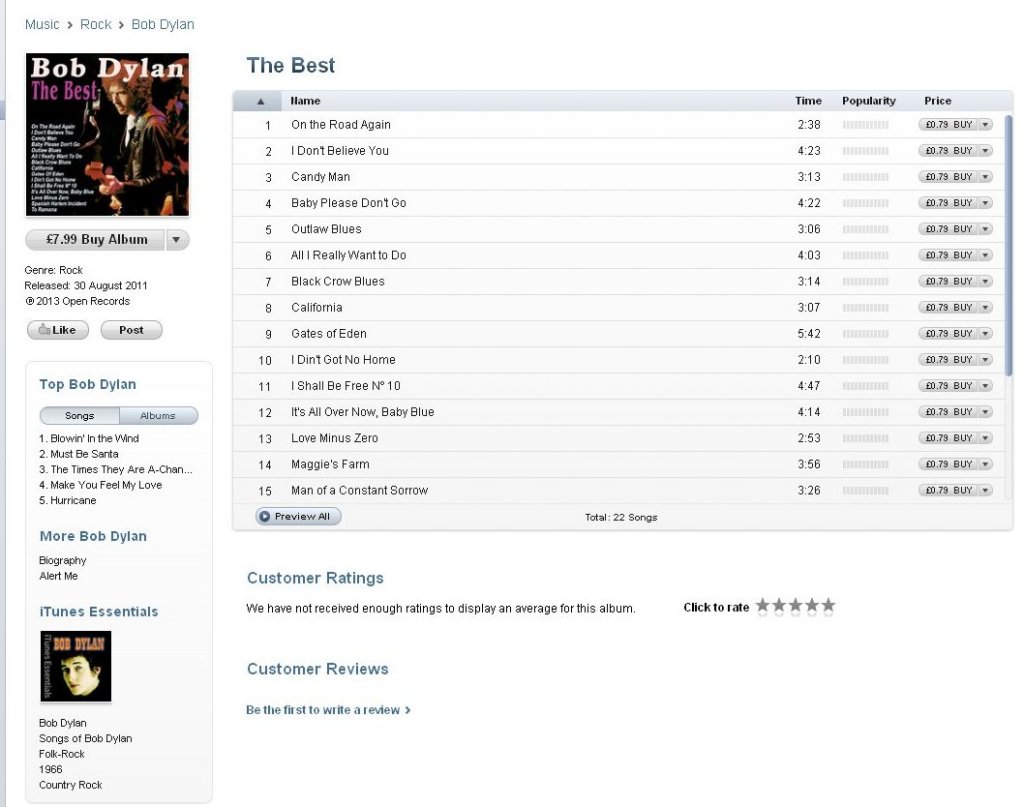Buy Candy Man for £0.79

tap(948, 177)
